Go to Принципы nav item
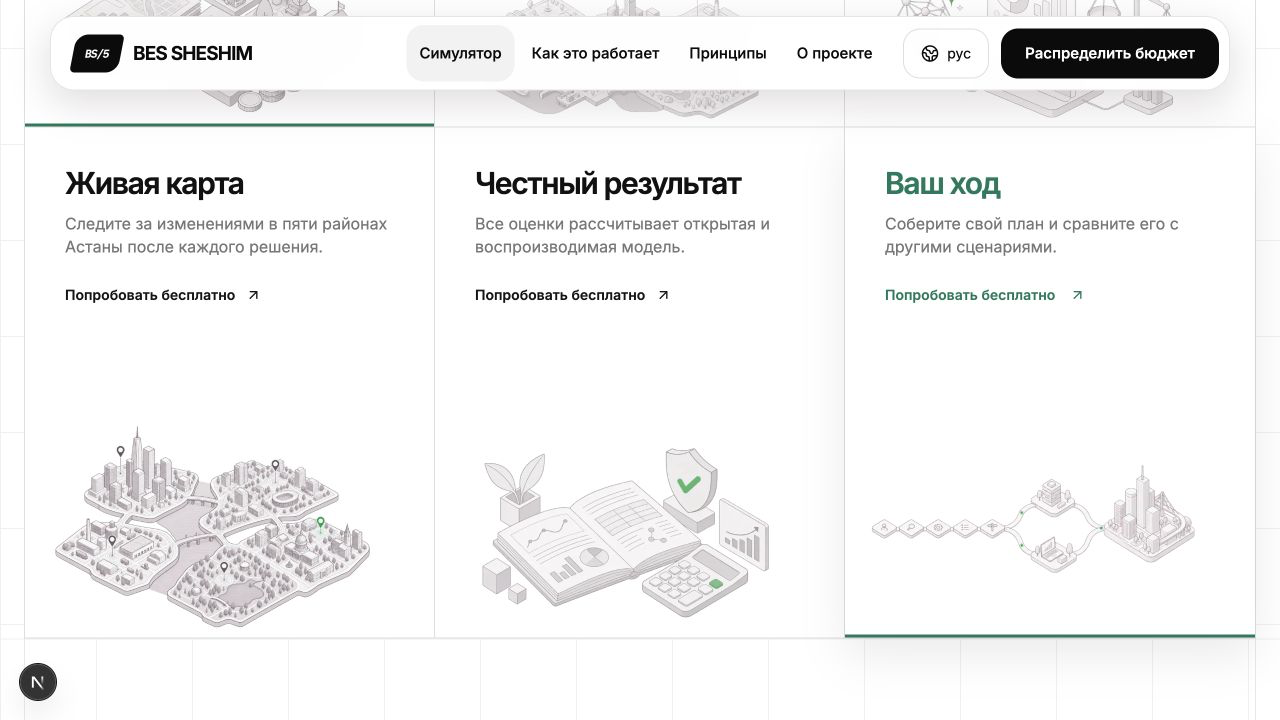The height and width of the screenshot is (720, 1280). 727,54
